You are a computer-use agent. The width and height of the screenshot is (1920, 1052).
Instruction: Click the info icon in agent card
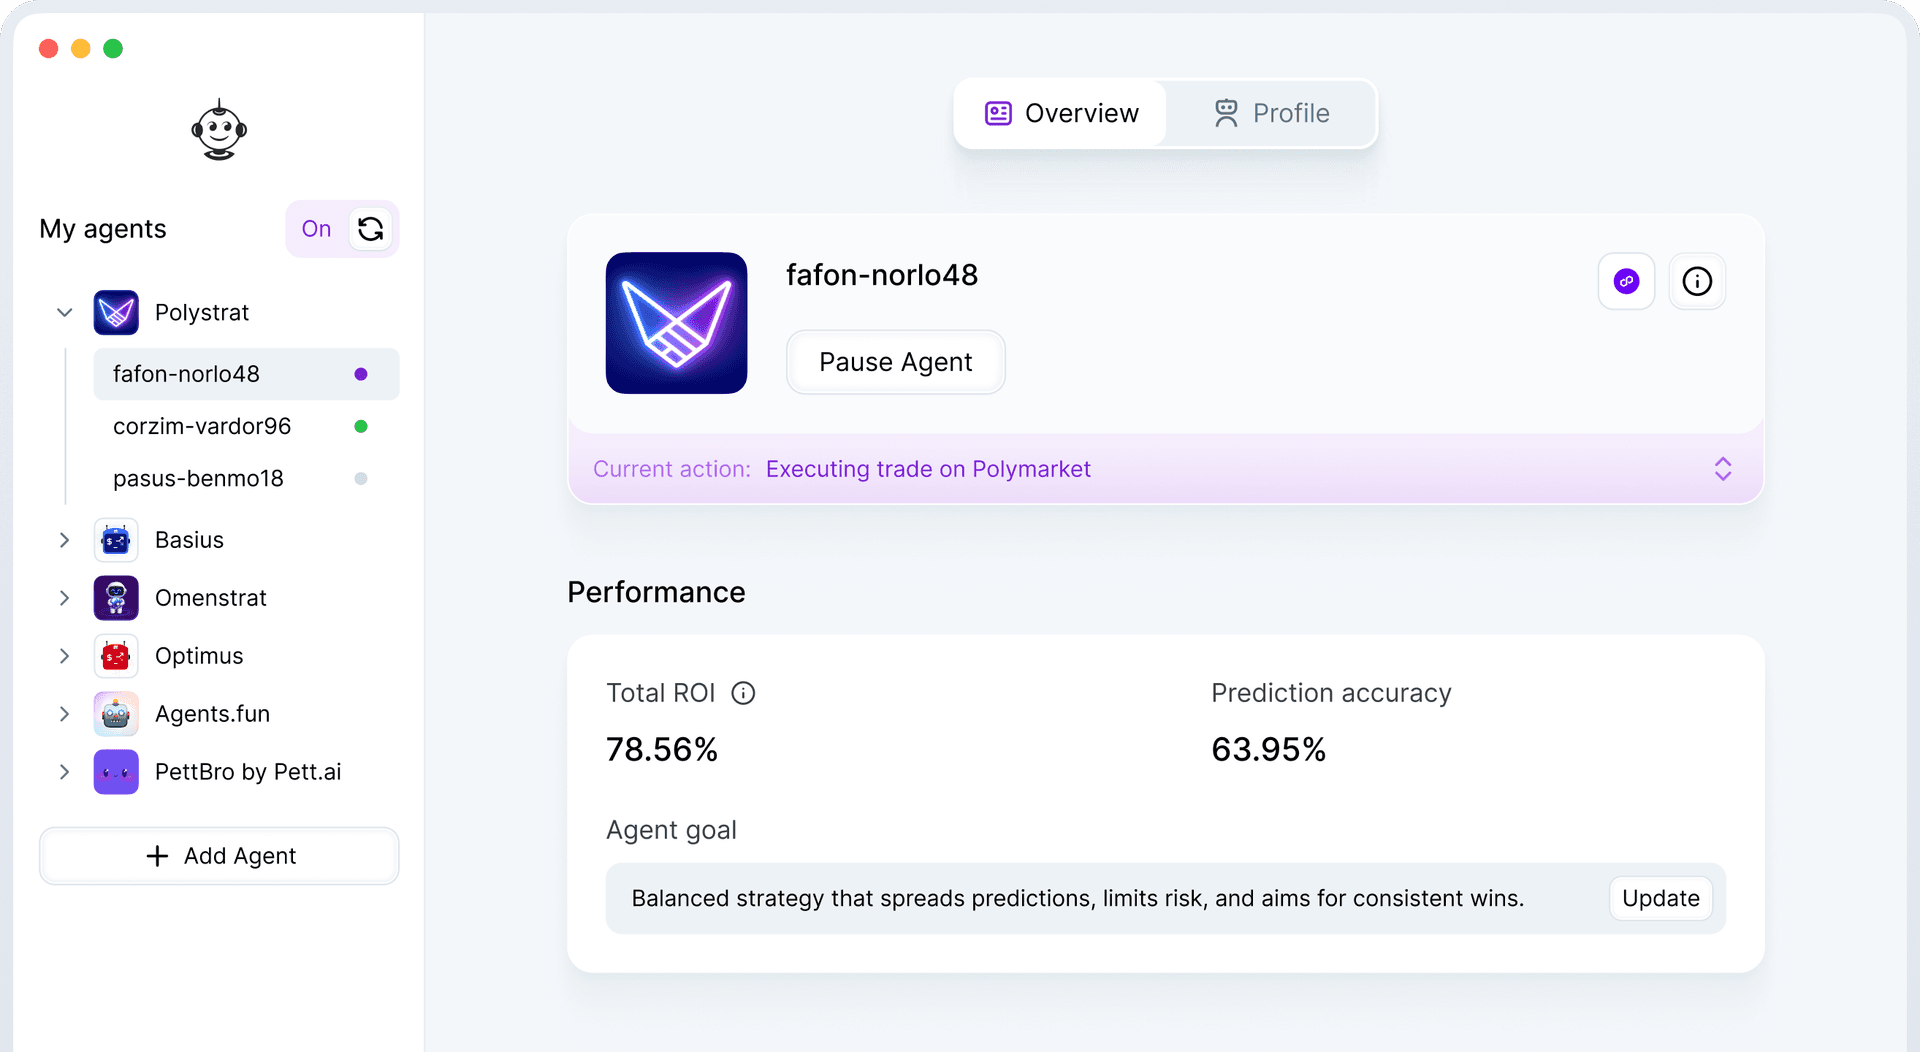click(1697, 281)
